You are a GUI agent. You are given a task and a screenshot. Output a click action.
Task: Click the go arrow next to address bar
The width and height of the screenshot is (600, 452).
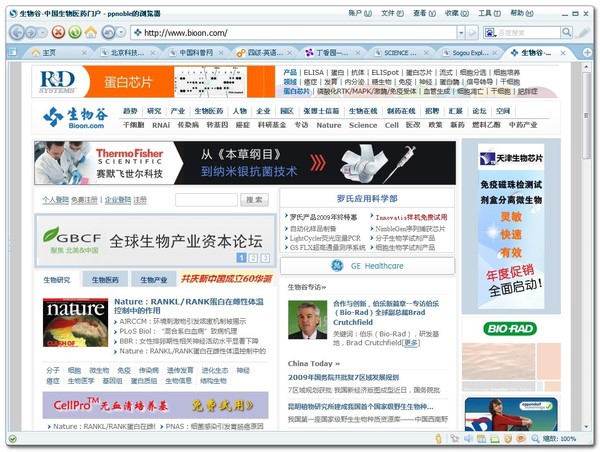[x=473, y=33]
